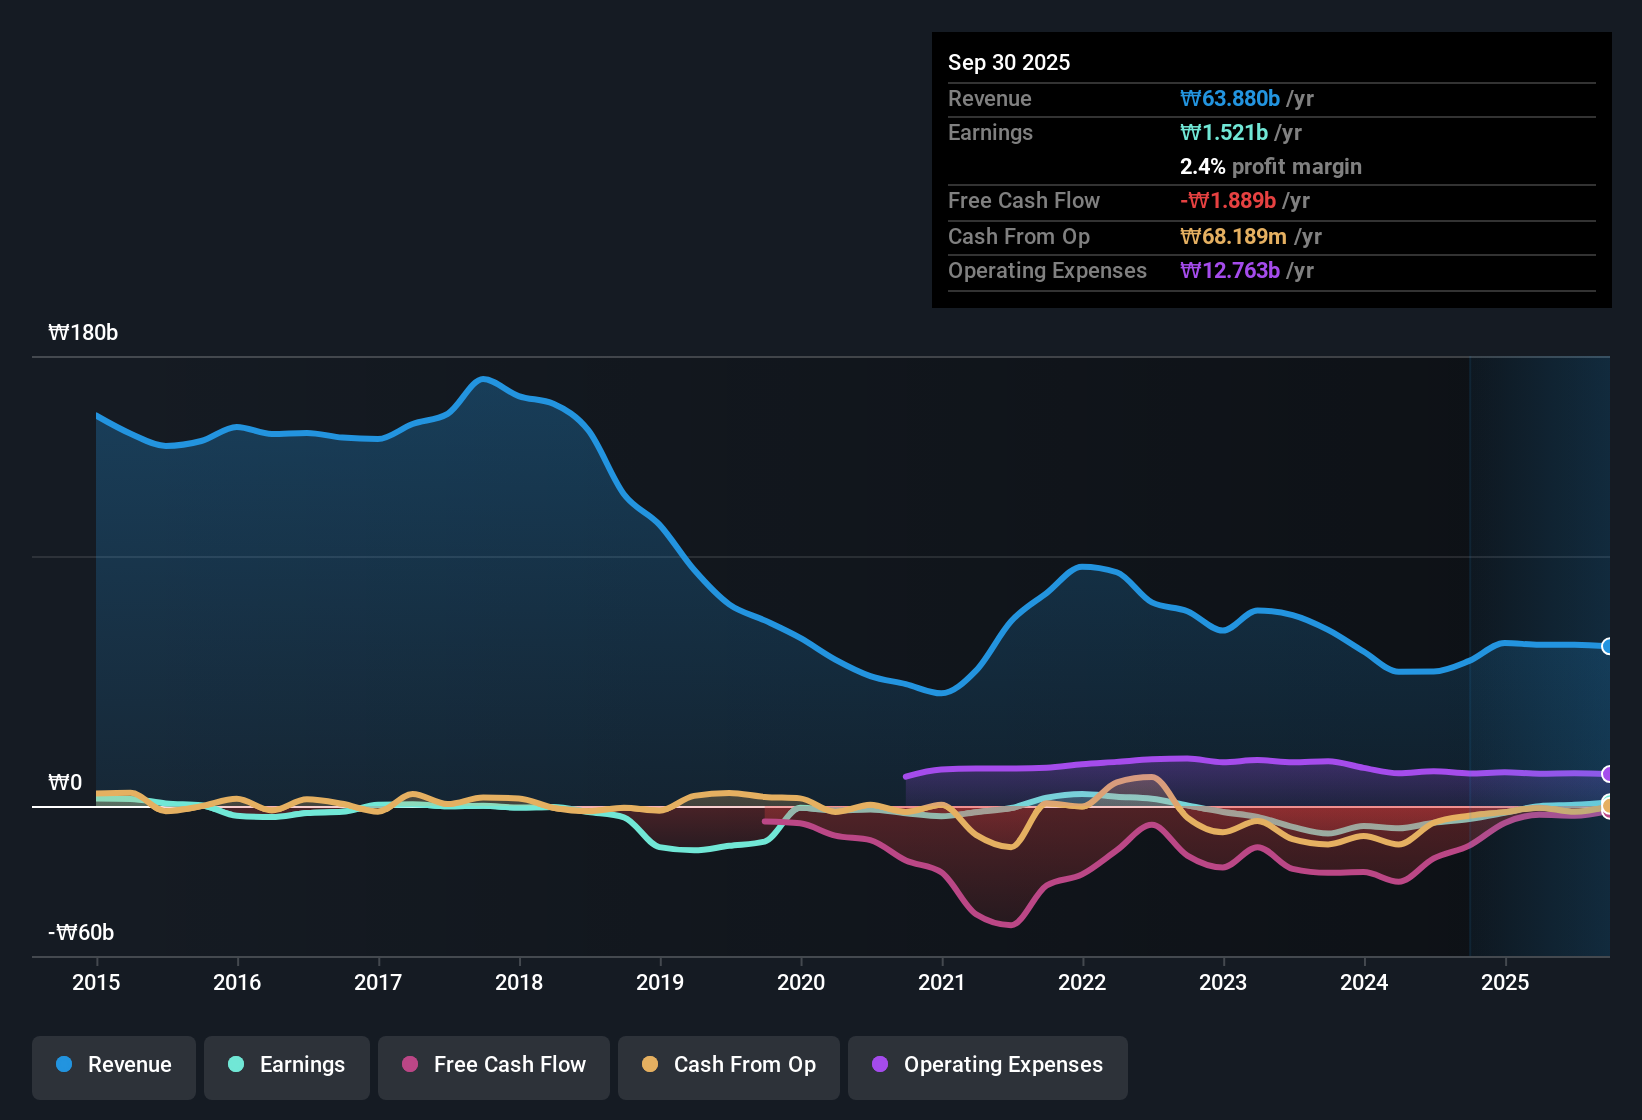Screen dimensions: 1642x1120
Task: Click the orange Cash From Op dot icon
Action: point(649,1065)
